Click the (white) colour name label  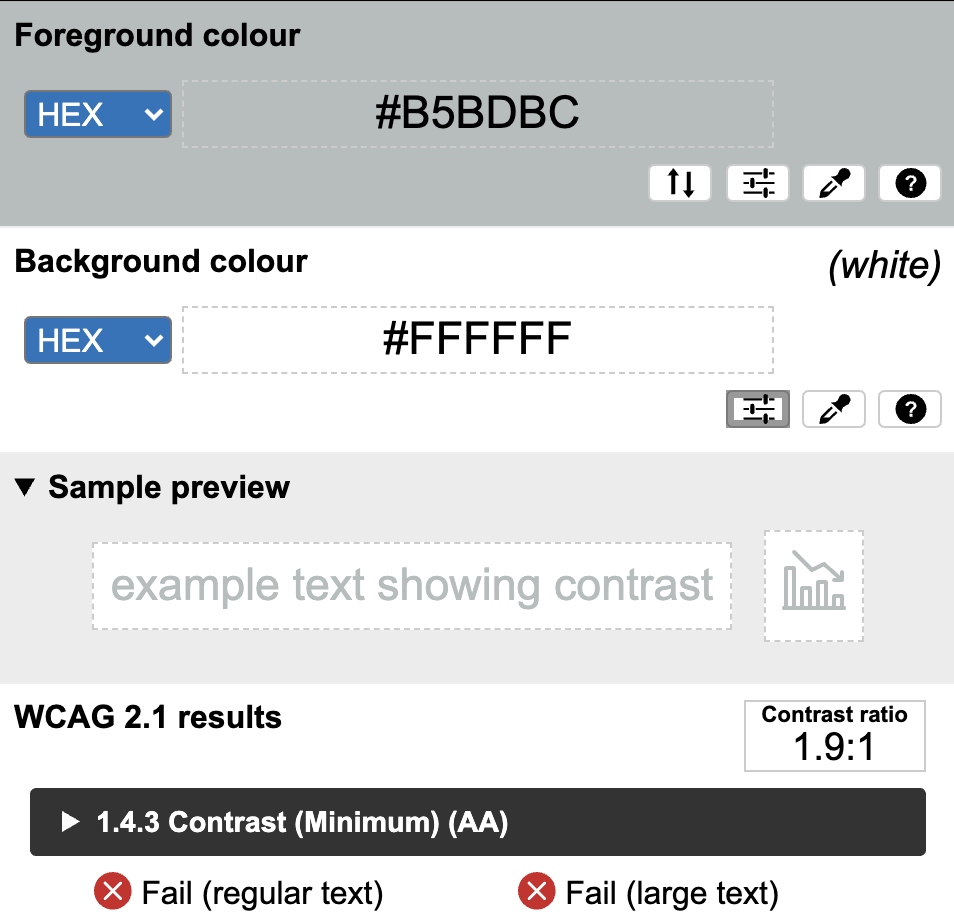click(x=884, y=267)
